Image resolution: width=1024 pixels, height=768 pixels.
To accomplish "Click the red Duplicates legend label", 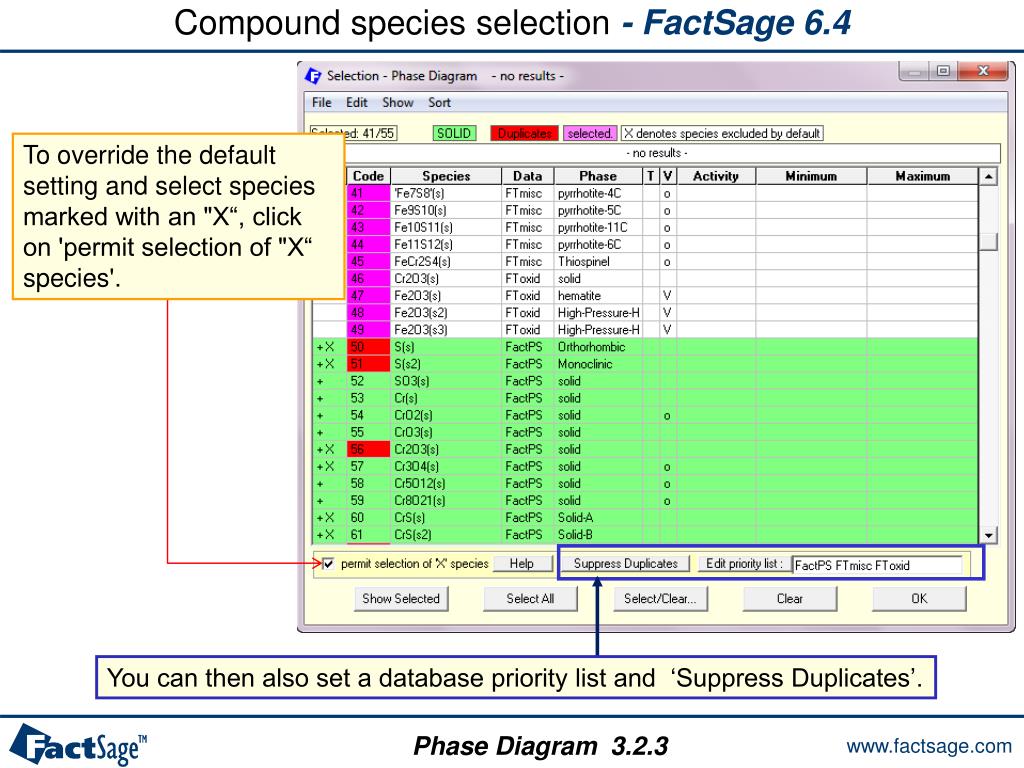I will 524,133.
